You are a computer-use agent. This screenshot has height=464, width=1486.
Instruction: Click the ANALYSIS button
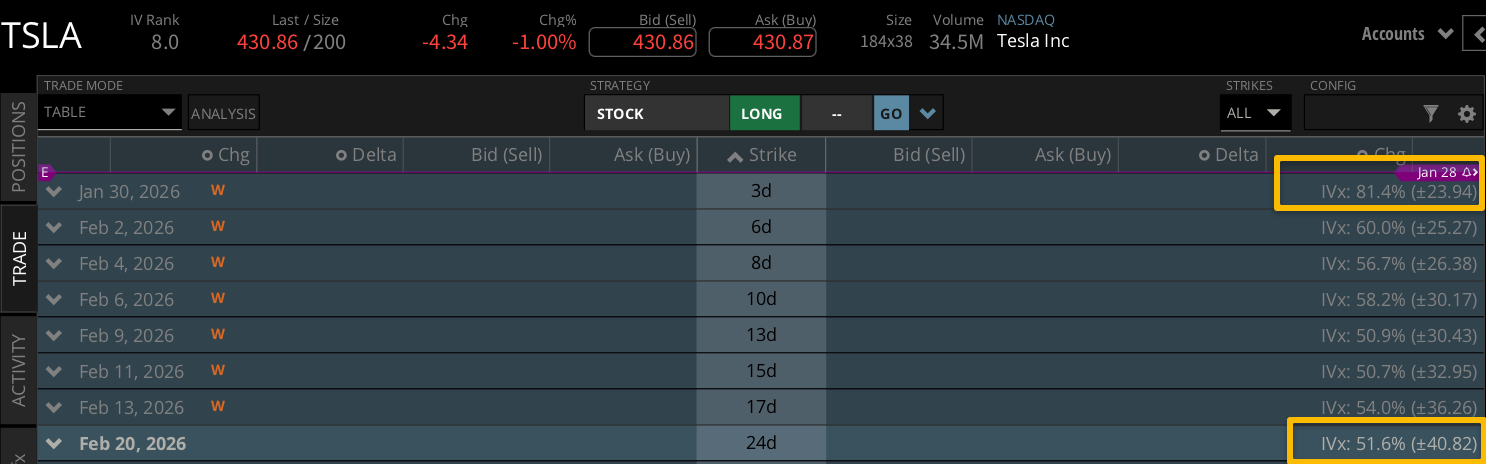point(224,114)
